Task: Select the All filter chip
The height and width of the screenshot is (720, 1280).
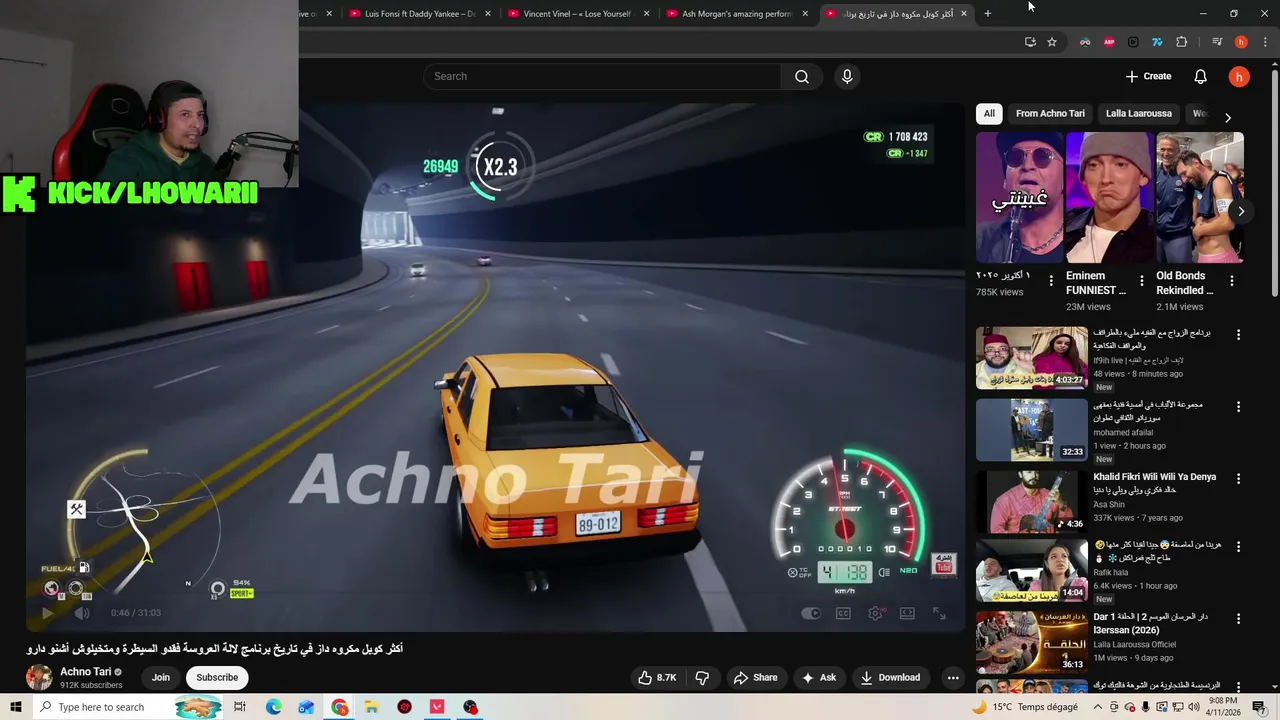Action: 989,113
